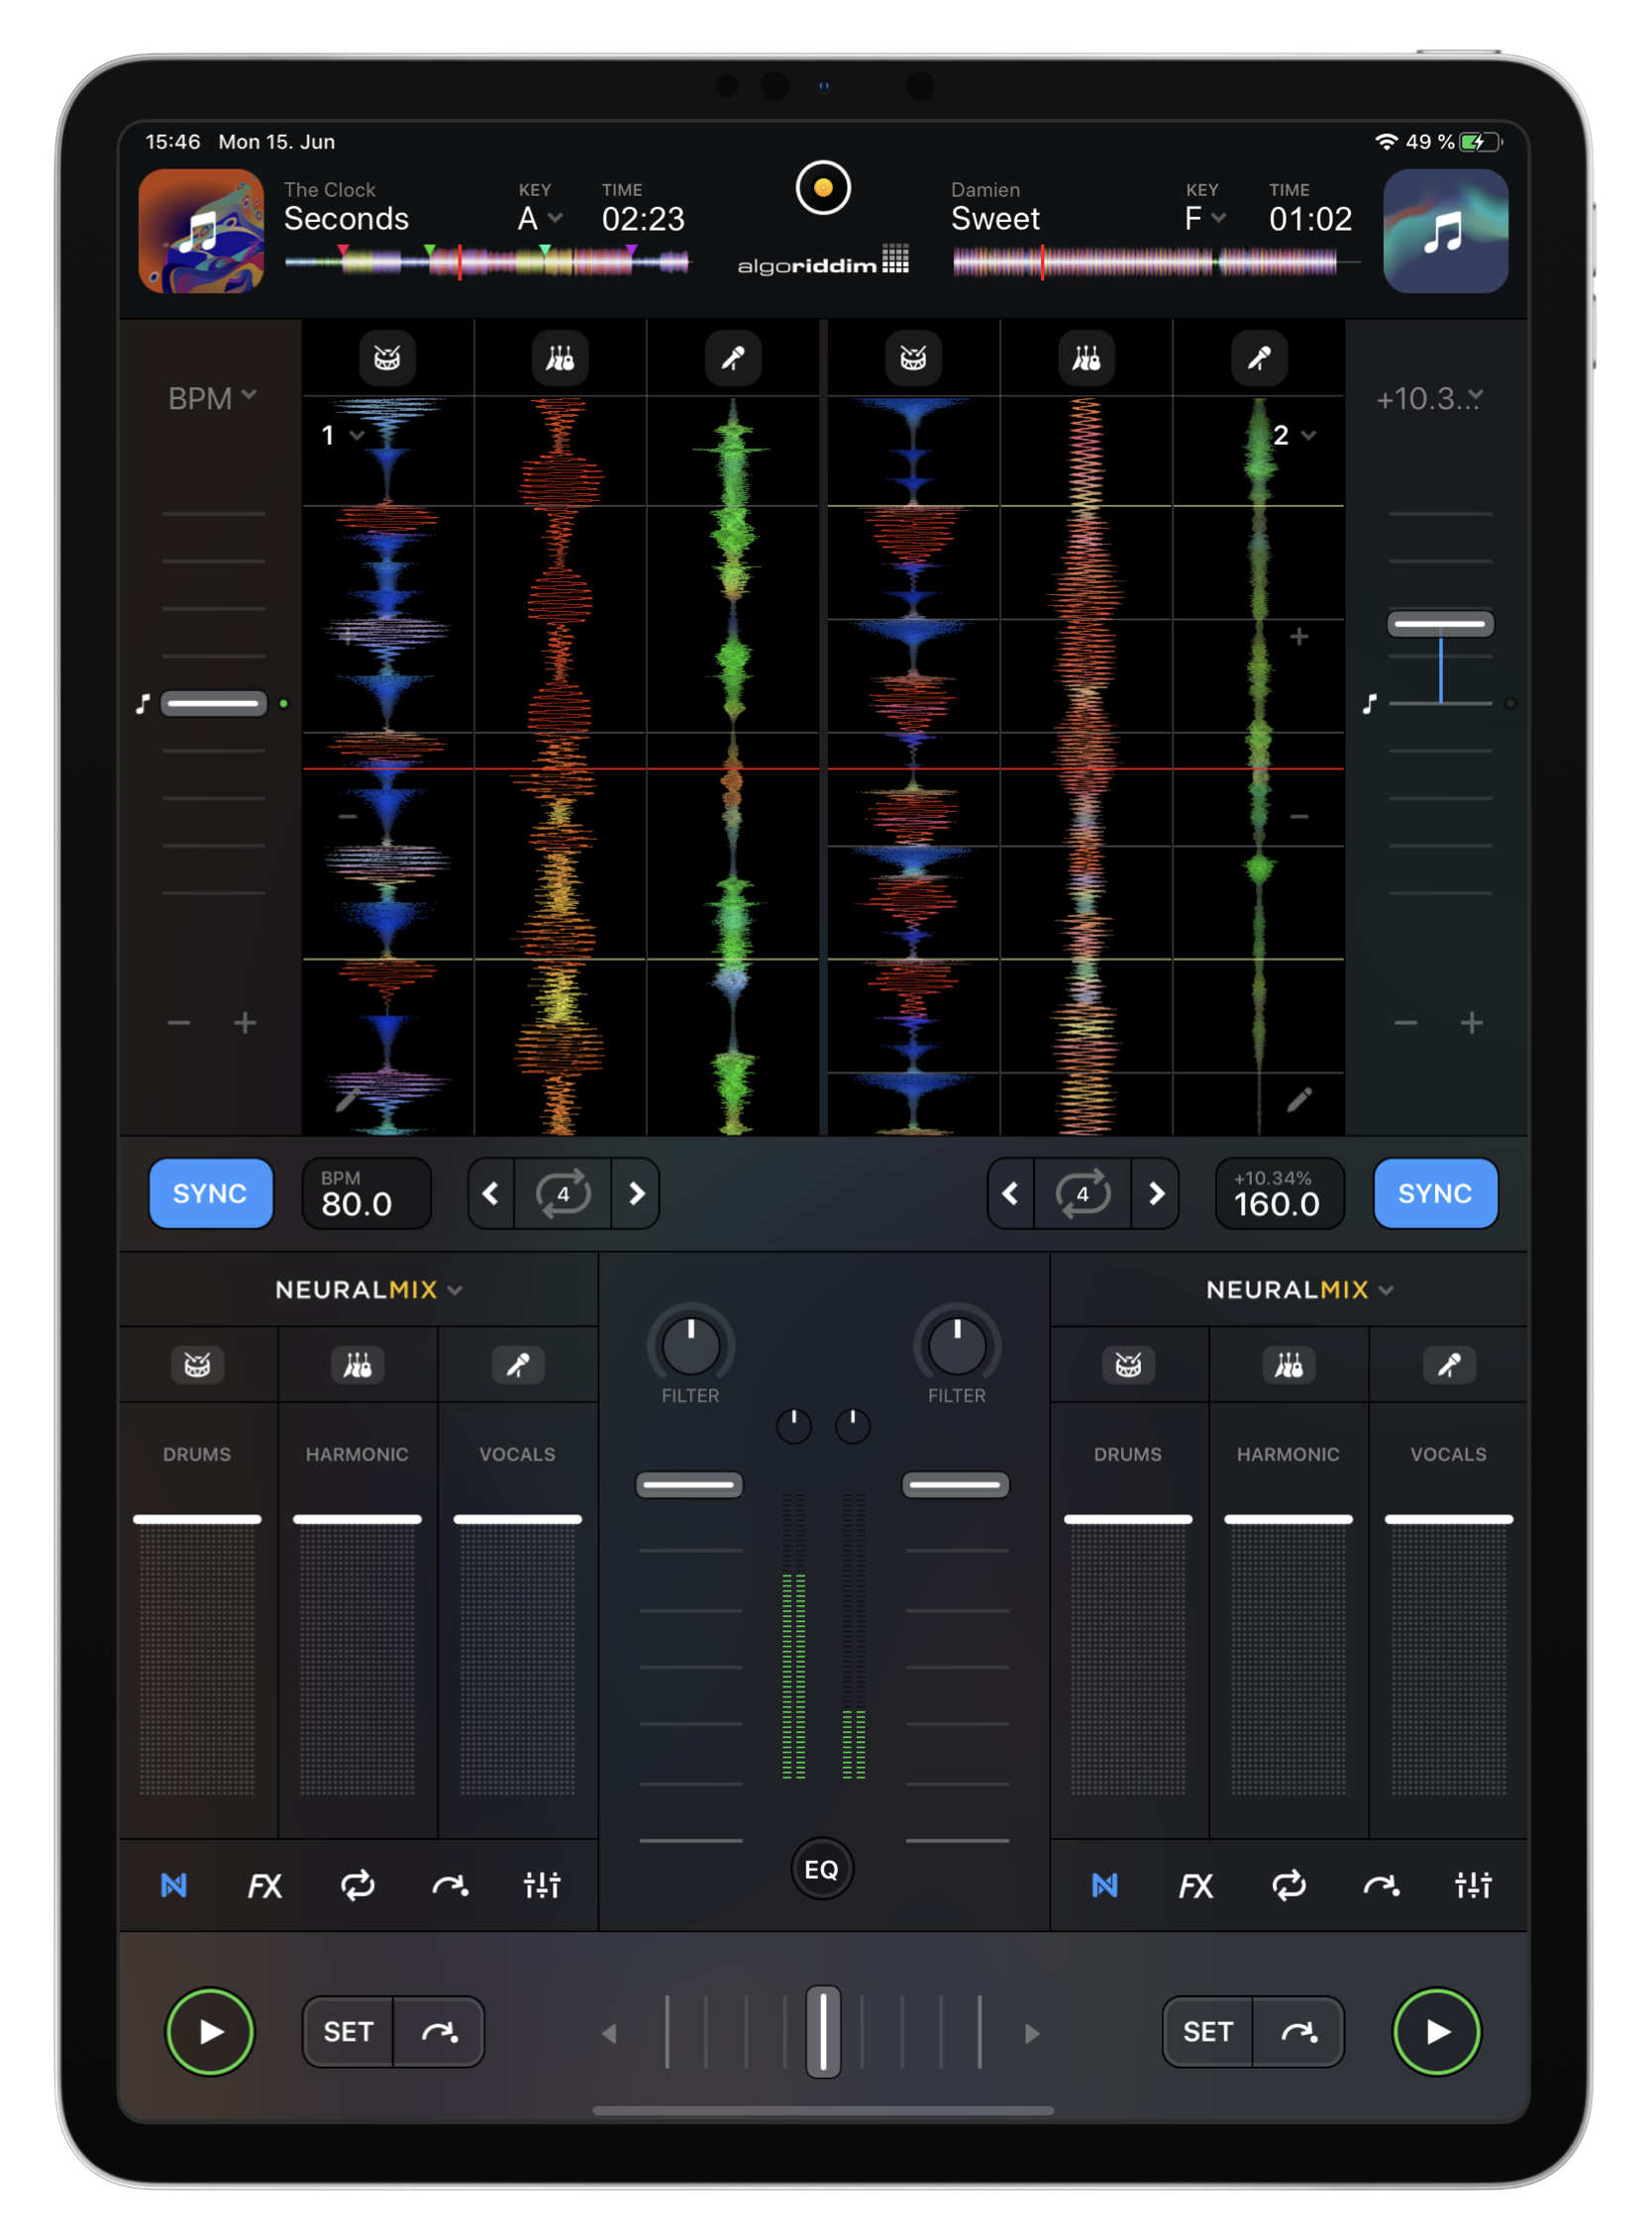The width and height of the screenshot is (1652, 2238).
Task: Select left deck cue points tab icon
Action: point(449,1886)
